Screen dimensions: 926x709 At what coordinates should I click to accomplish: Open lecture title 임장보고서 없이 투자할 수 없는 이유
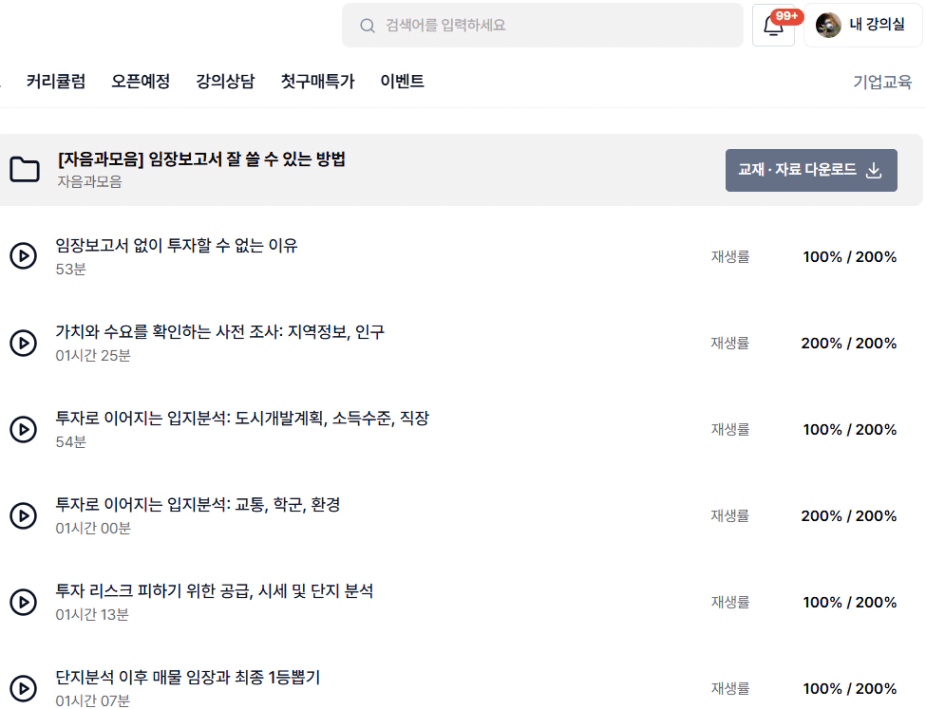coord(177,245)
